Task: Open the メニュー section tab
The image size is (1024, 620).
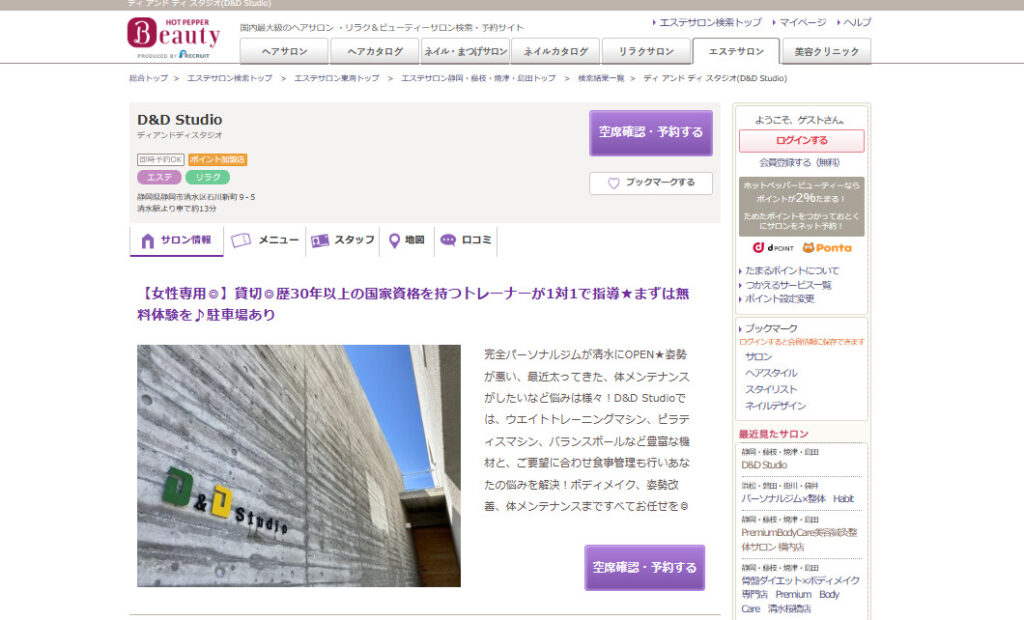Action: coord(265,241)
